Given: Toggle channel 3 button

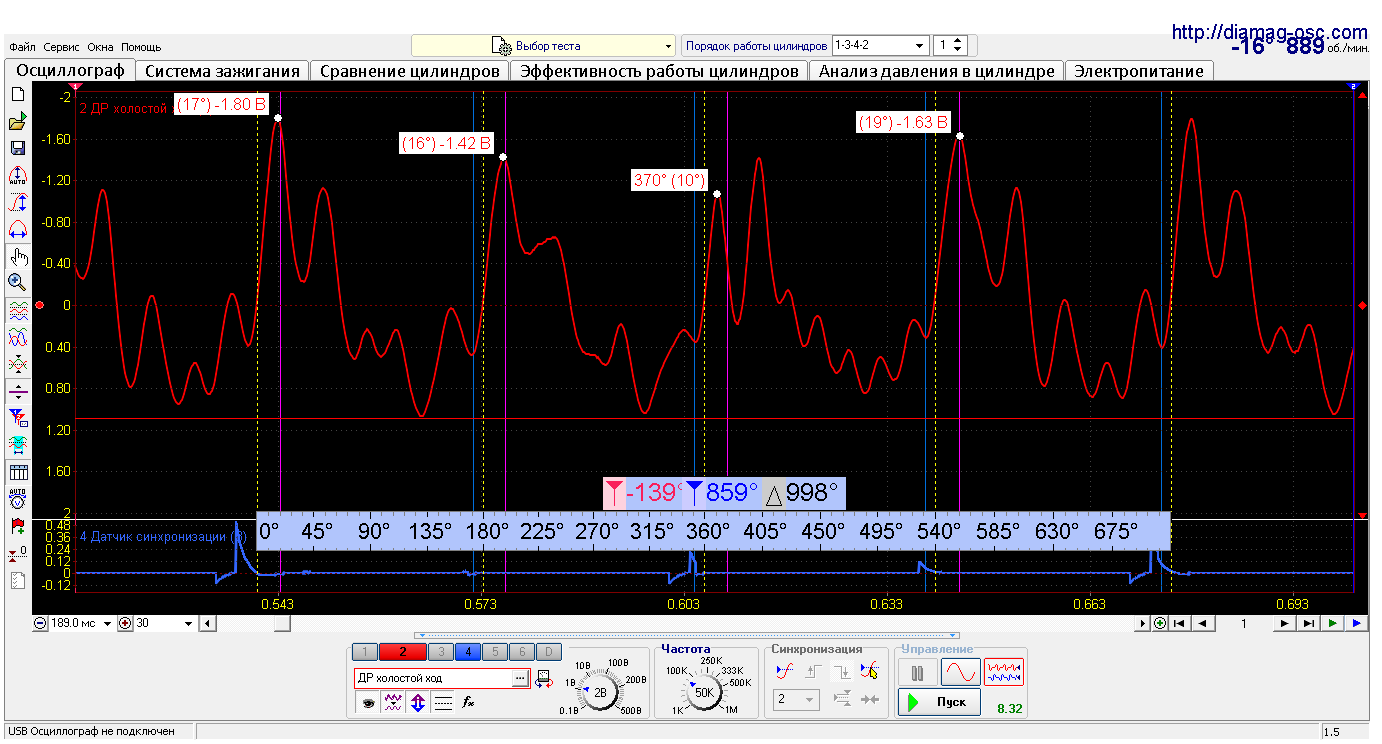Looking at the screenshot, I should pos(441,652).
